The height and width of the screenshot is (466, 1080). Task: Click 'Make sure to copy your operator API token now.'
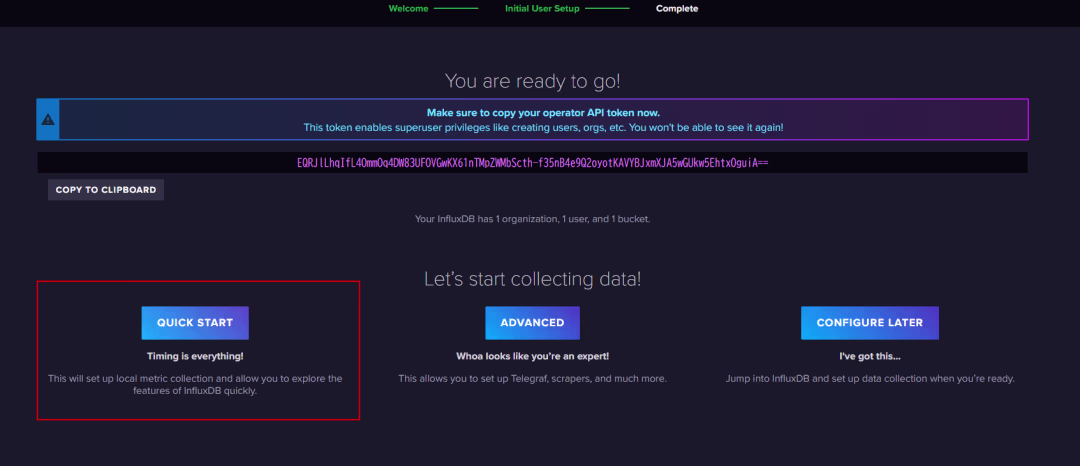[543, 113]
